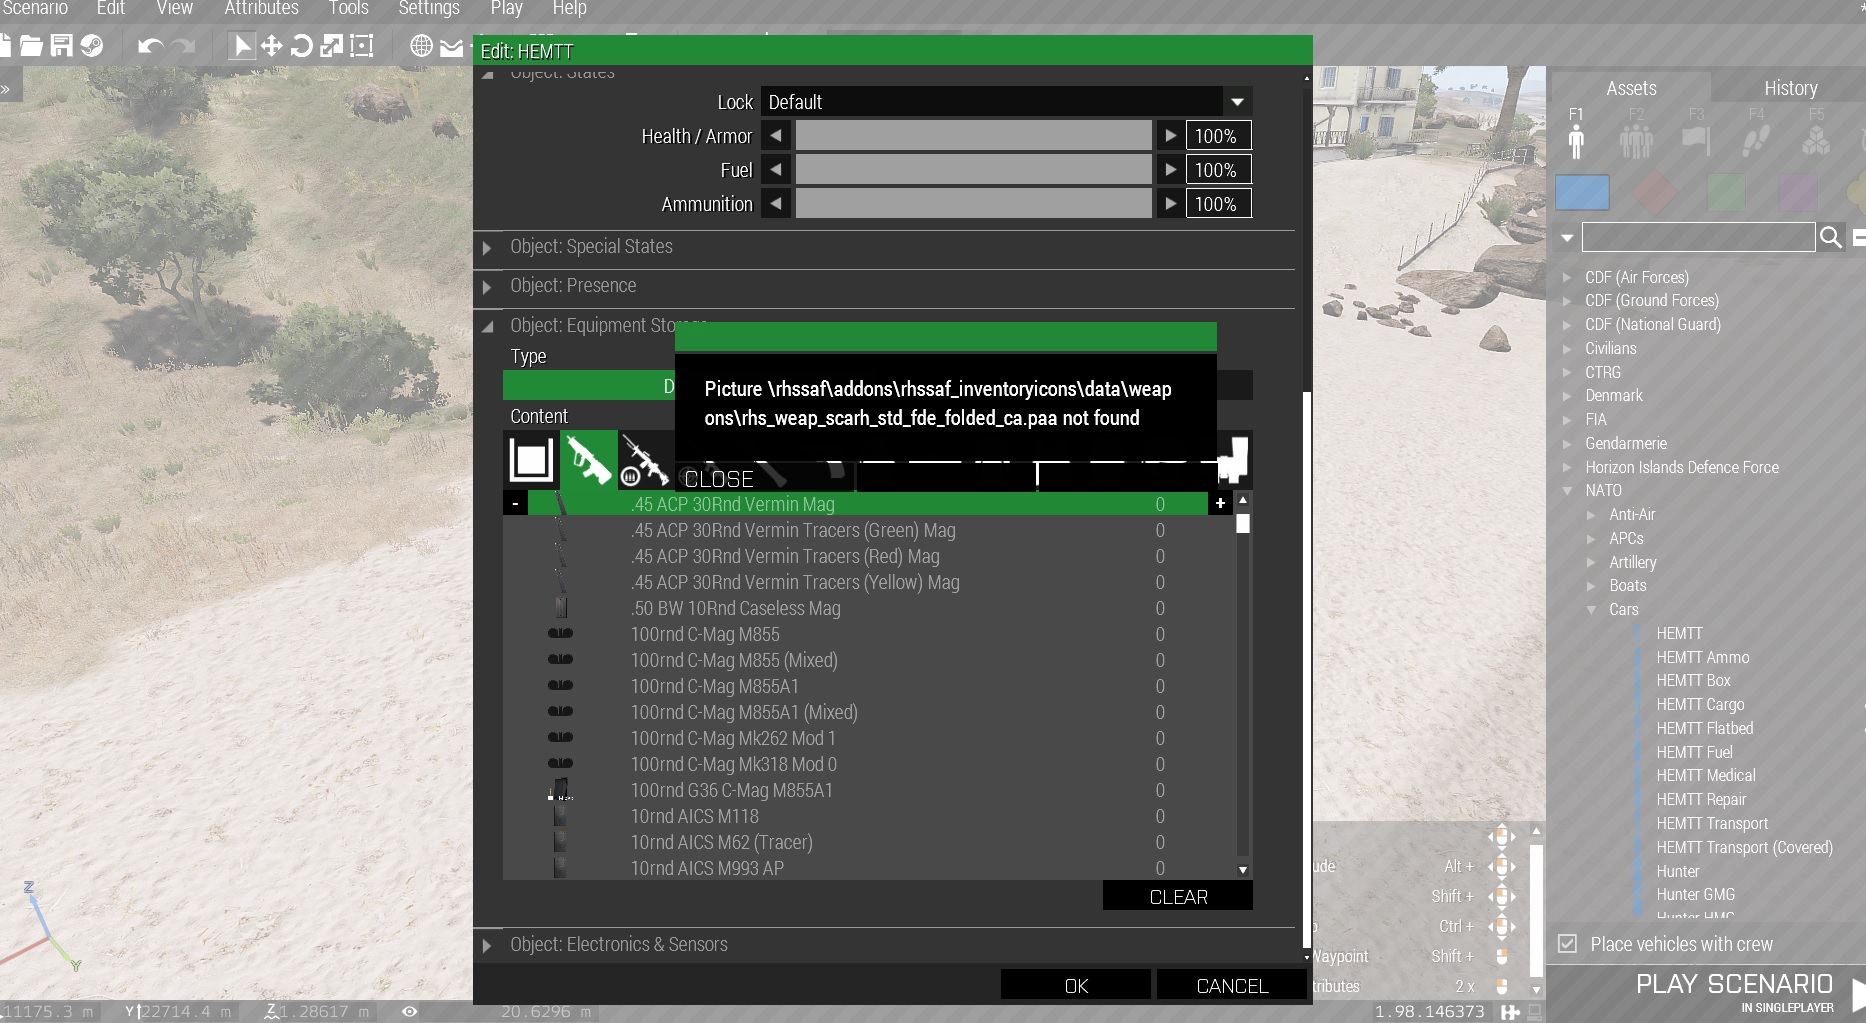Image resolution: width=1866 pixels, height=1023 pixels.
Task: Select the Rotate widget tool
Action: coord(301,46)
